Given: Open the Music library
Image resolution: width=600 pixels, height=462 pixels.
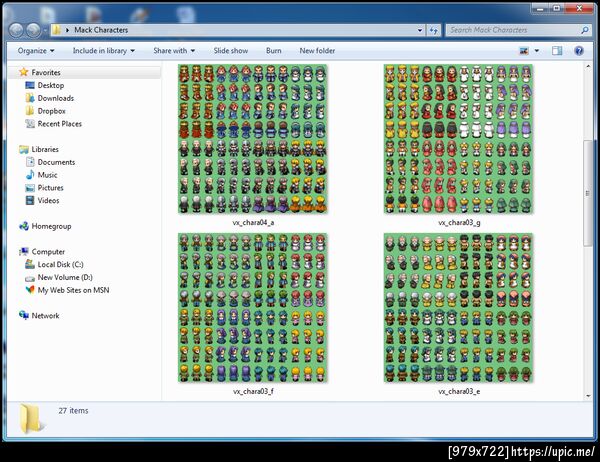Looking at the screenshot, I should point(47,175).
